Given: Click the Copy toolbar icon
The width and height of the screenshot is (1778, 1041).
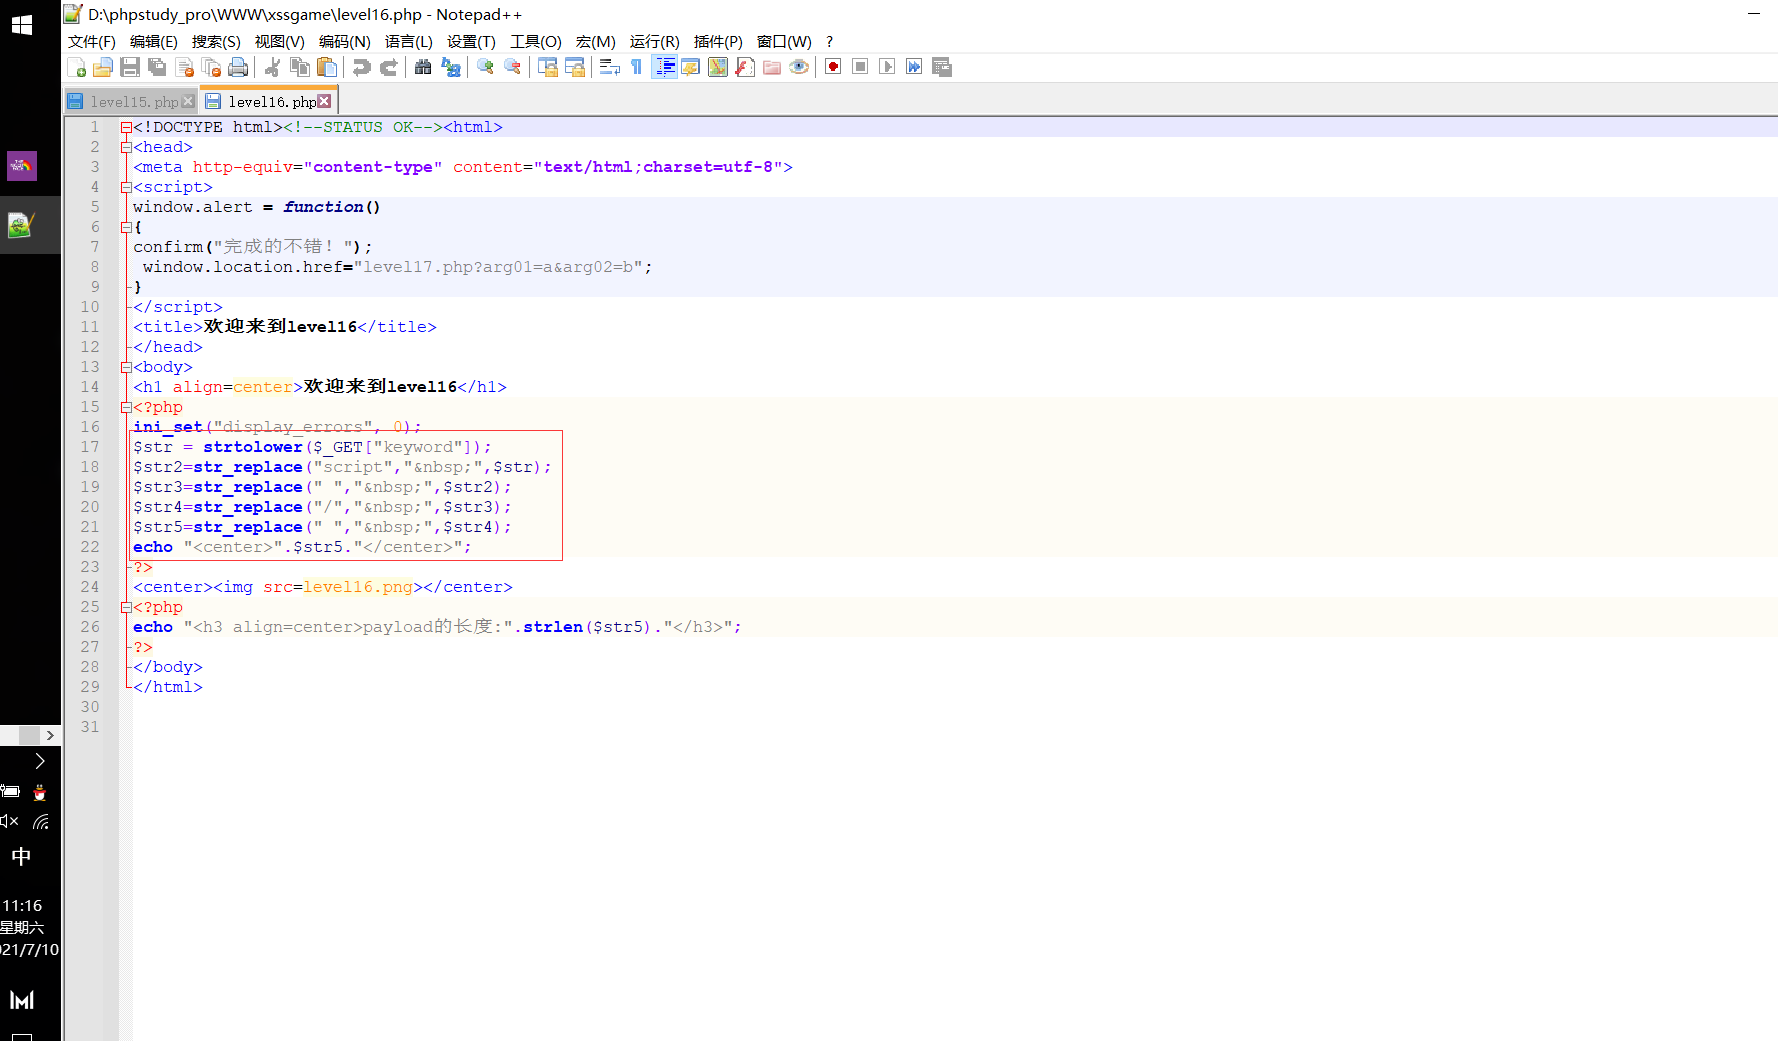Looking at the screenshot, I should point(299,67).
